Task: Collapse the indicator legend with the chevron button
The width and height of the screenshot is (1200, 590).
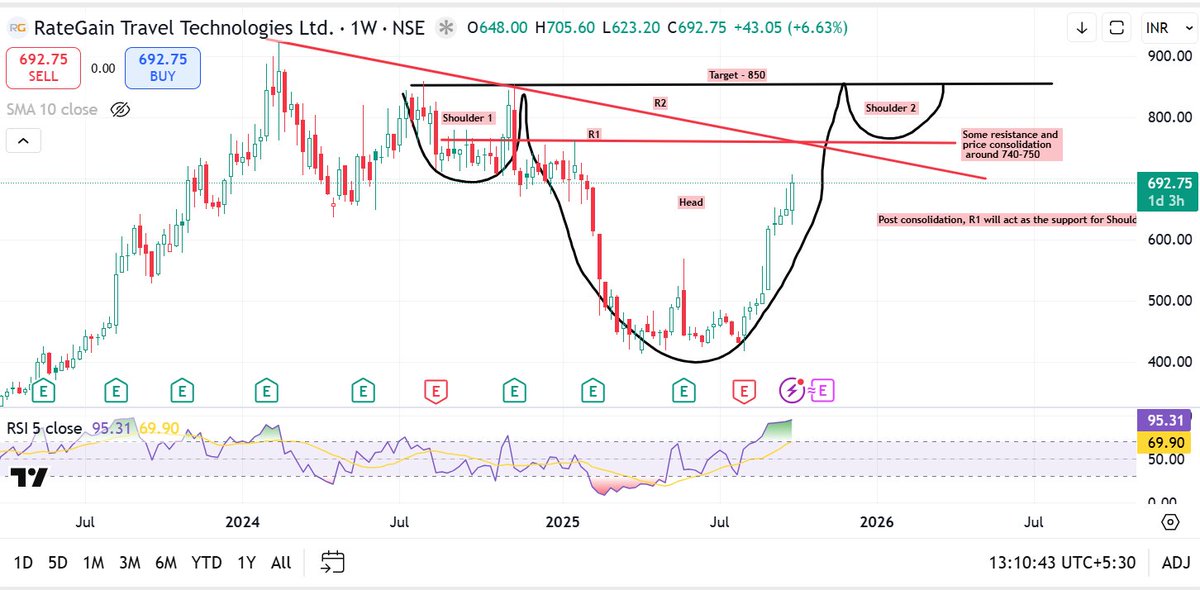Action: click(x=23, y=142)
